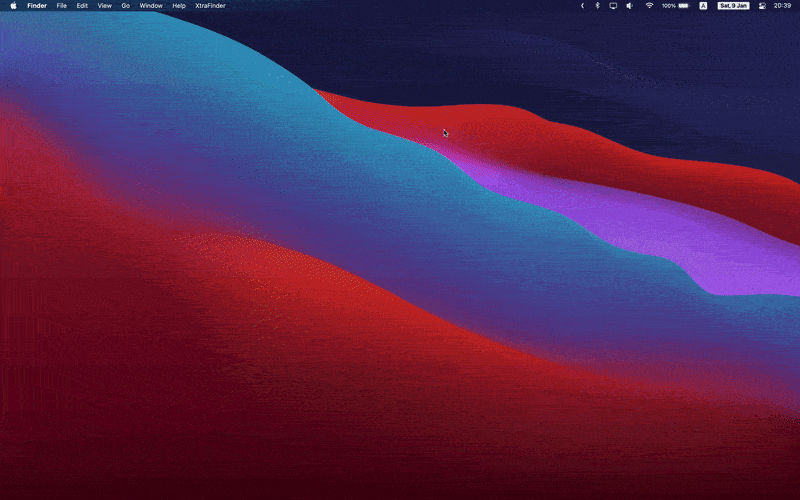800x500 pixels.
Task: Open the Window menu
Action: 151,6
